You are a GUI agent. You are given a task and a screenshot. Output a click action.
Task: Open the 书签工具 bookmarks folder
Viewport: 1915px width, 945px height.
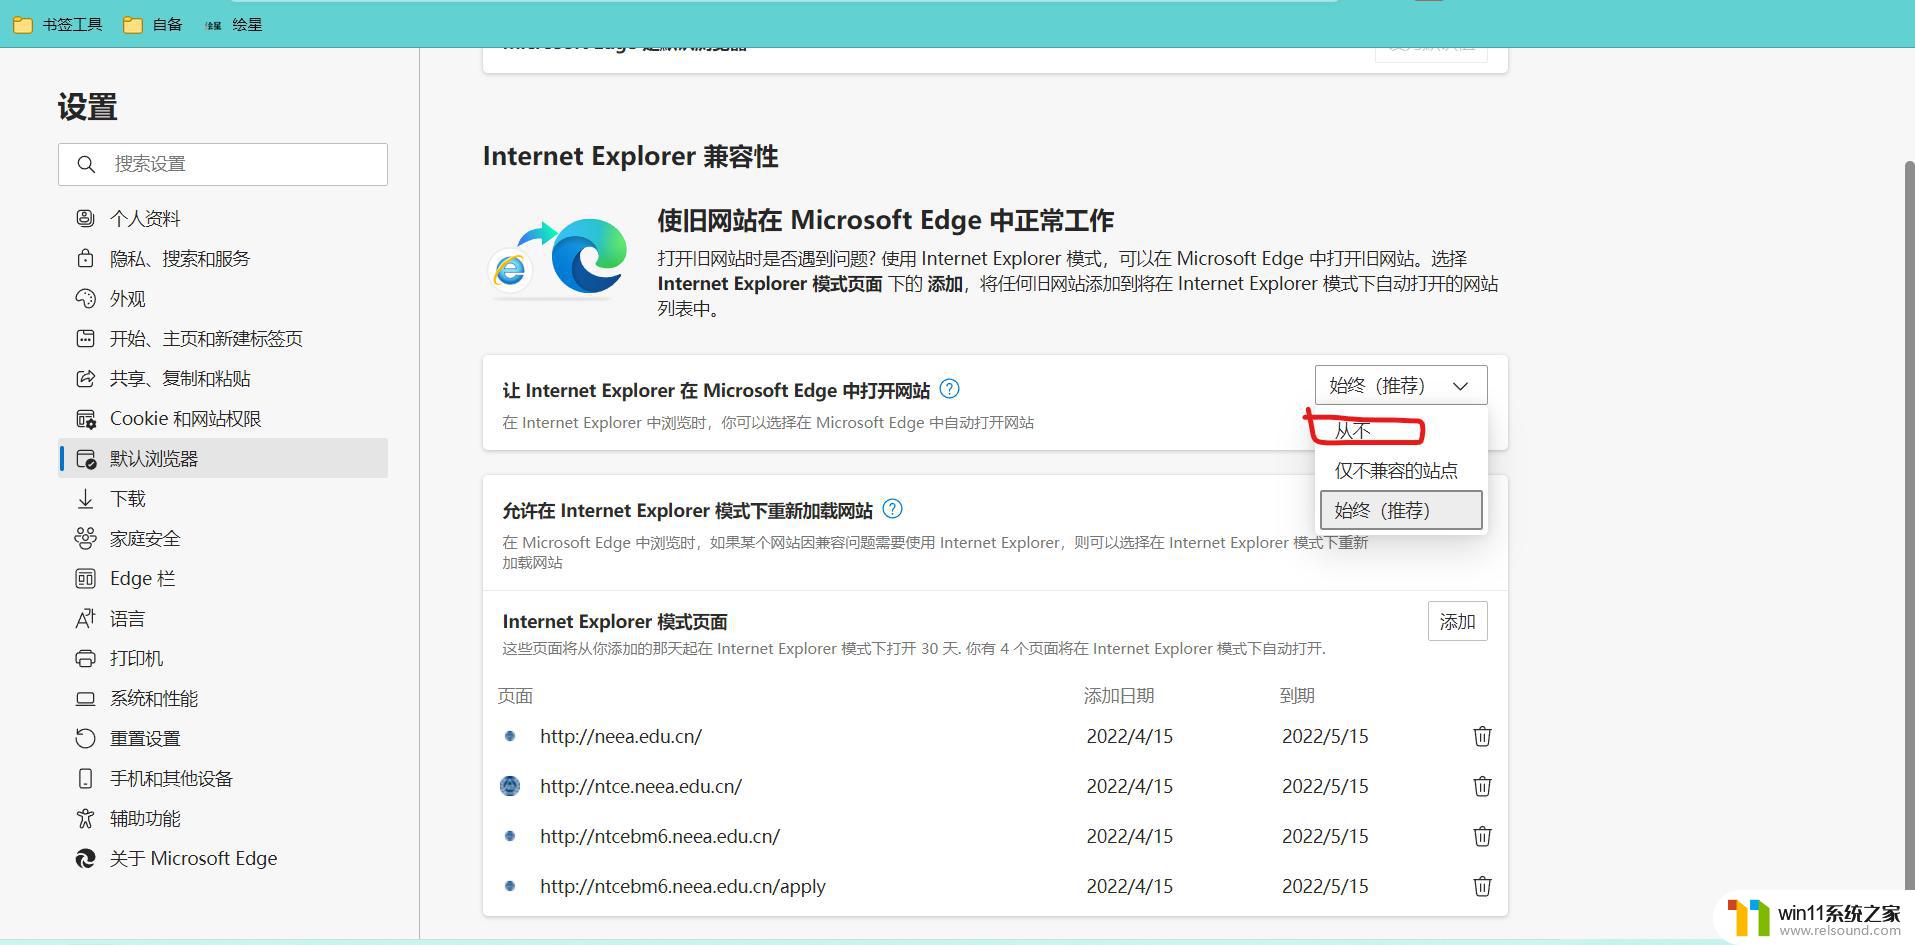click(58, 24)
